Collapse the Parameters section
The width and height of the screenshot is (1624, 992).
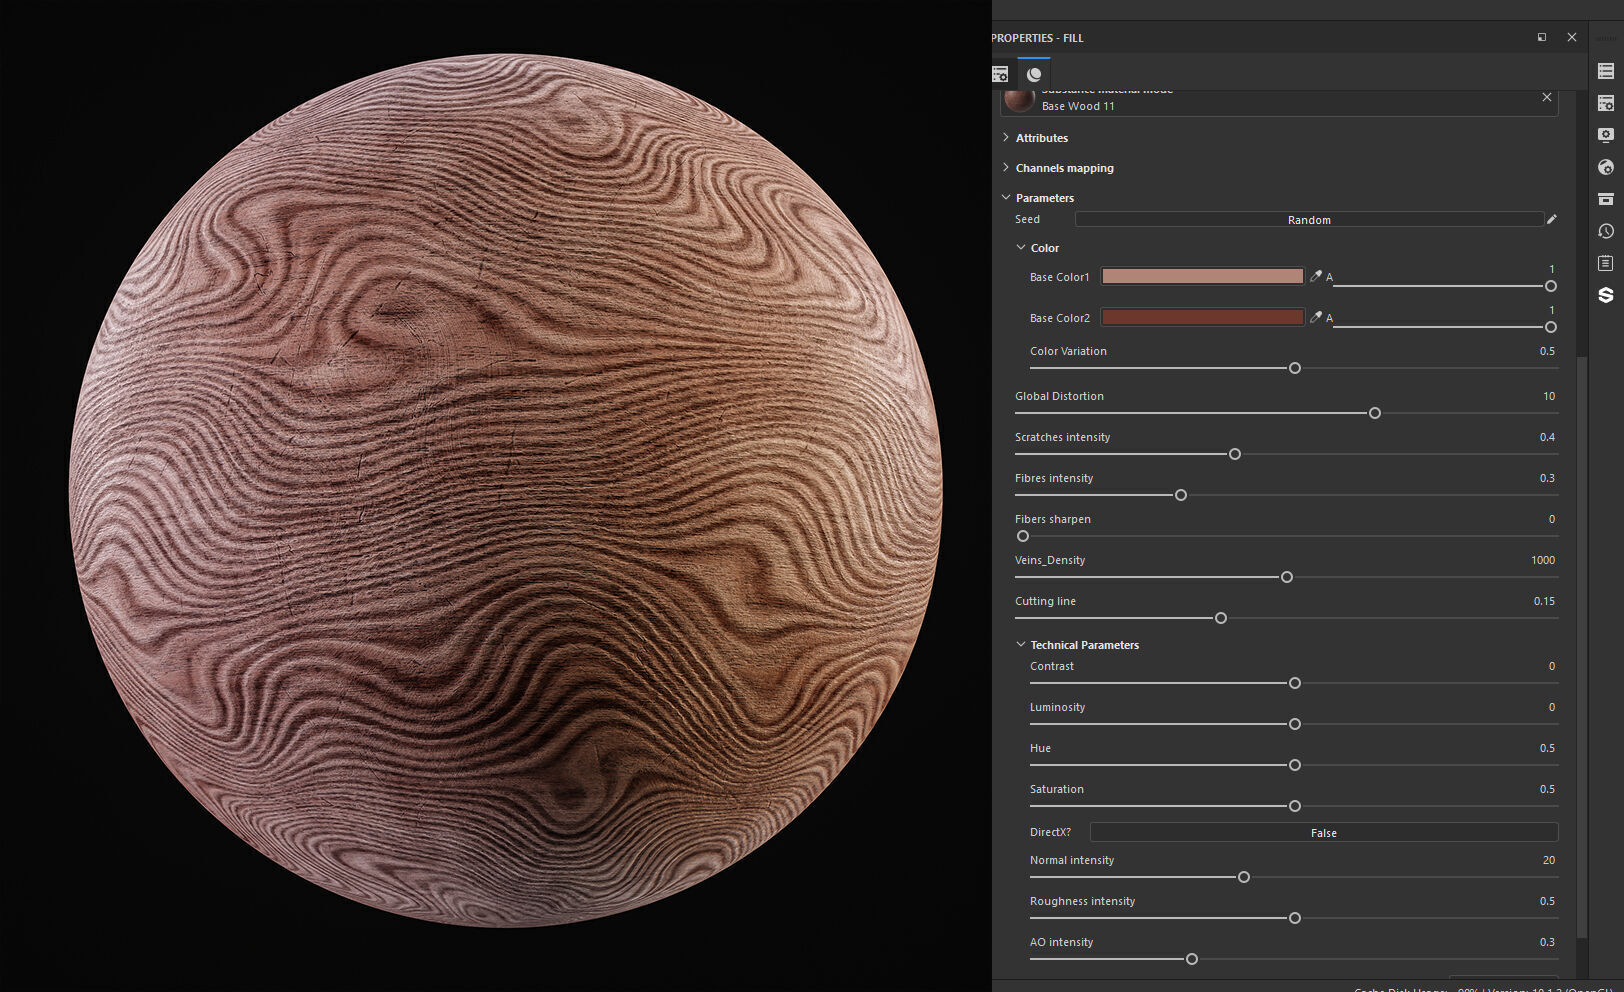tap(1006, 197)
